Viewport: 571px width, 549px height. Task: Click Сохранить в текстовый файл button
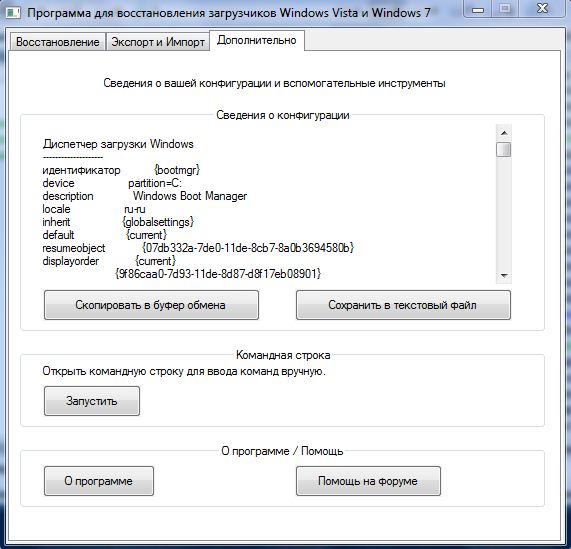[403, 305]
